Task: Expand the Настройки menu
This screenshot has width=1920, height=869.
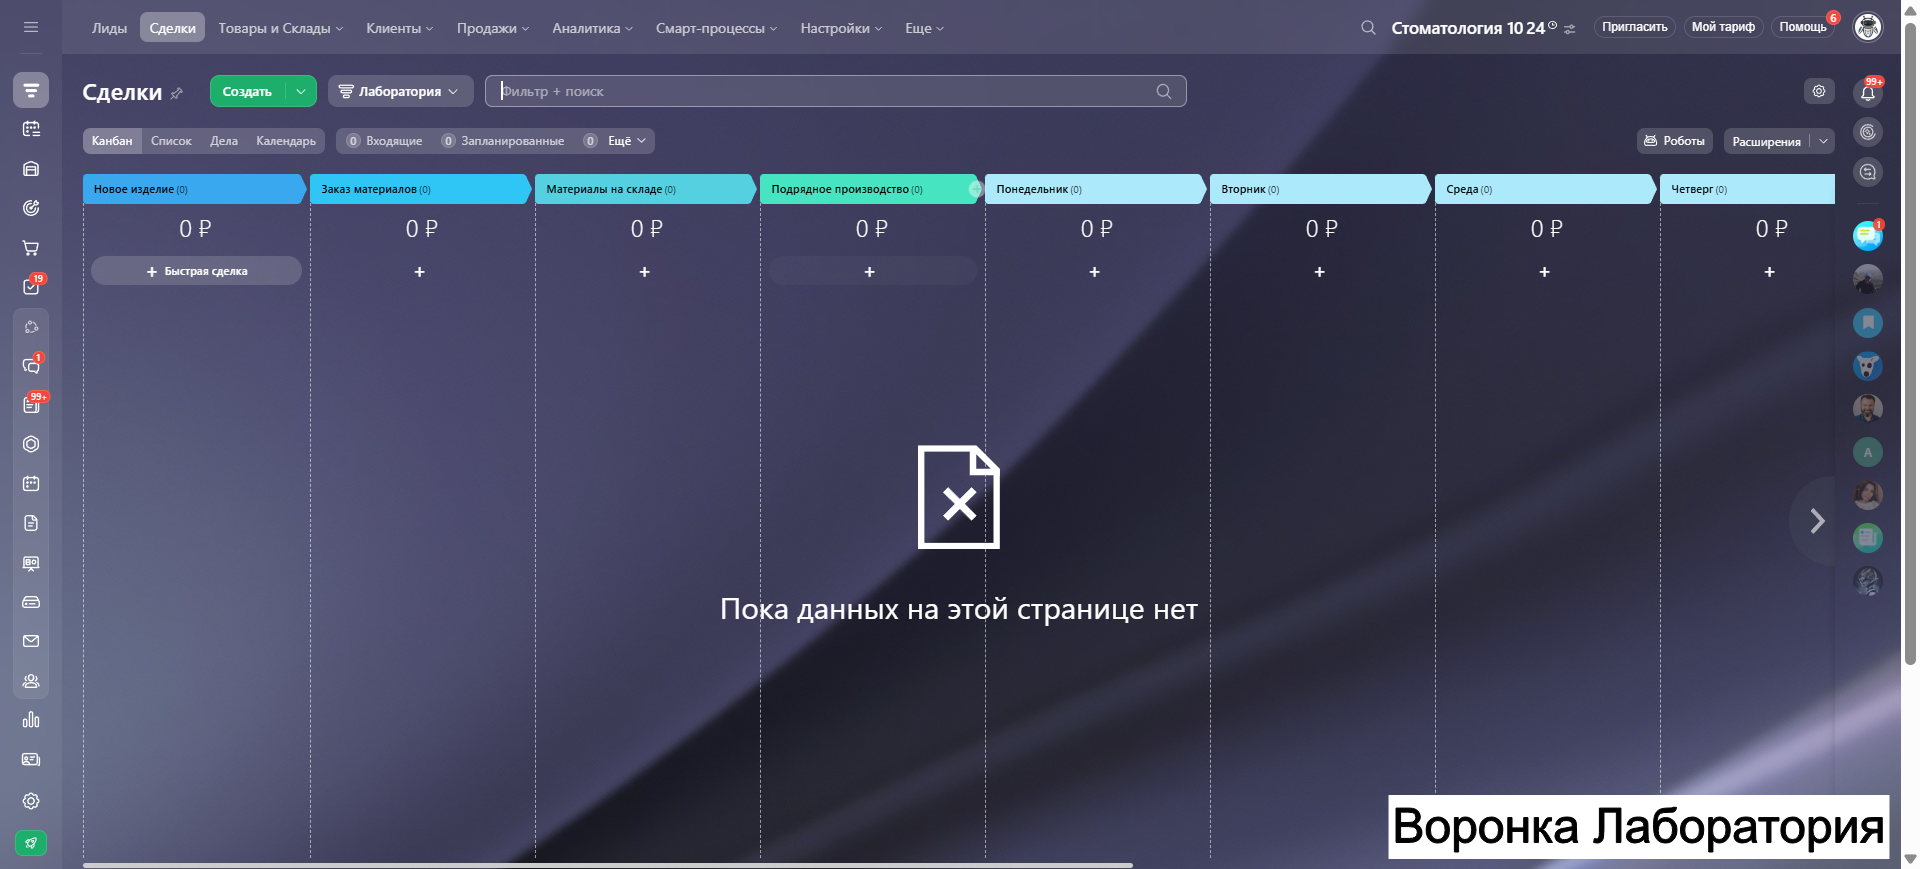Action: pyautogui.click(x=841, y=28)
